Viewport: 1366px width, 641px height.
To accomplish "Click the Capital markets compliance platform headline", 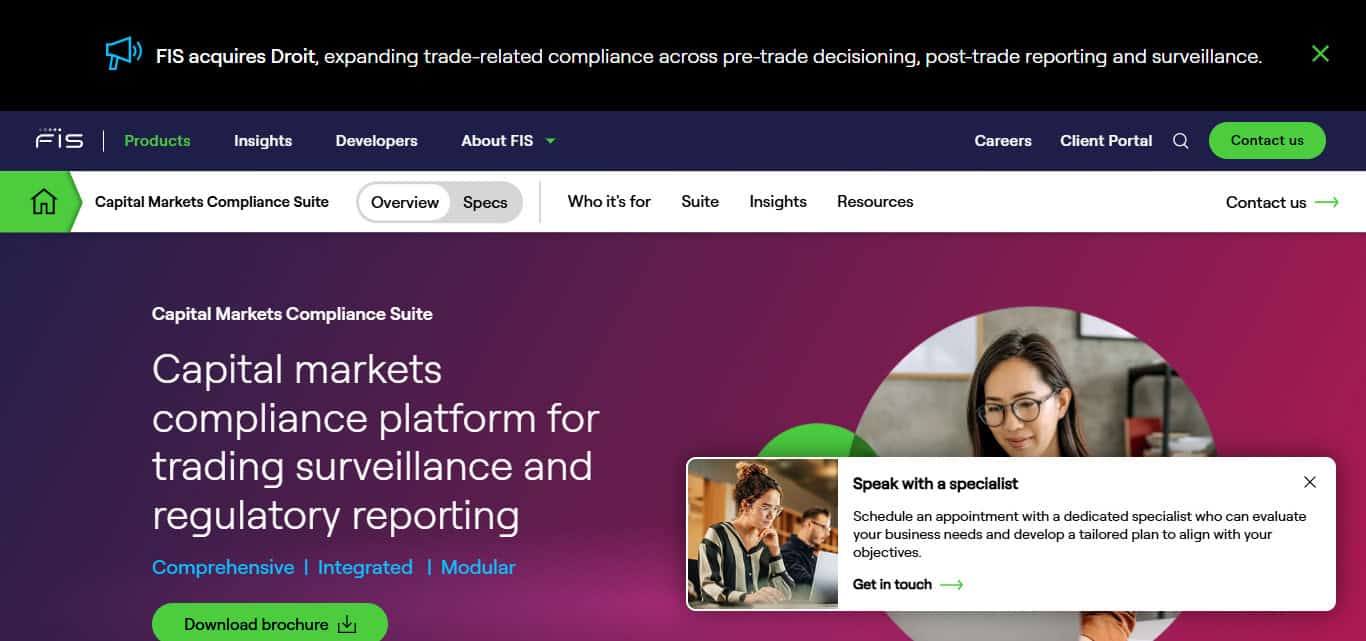I will click(x=376, y=442).
